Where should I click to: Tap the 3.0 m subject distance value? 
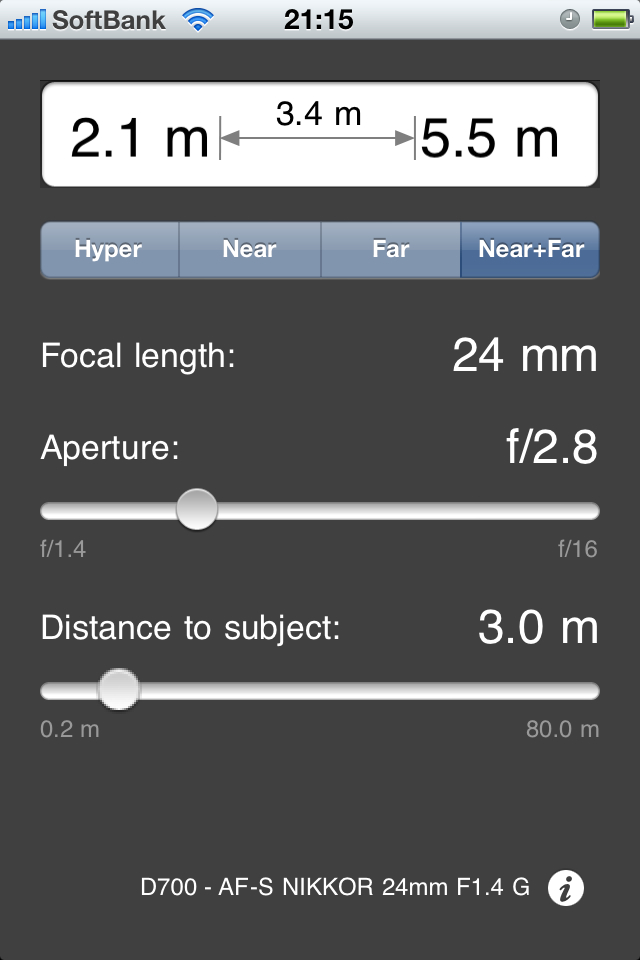click(537, 628)
